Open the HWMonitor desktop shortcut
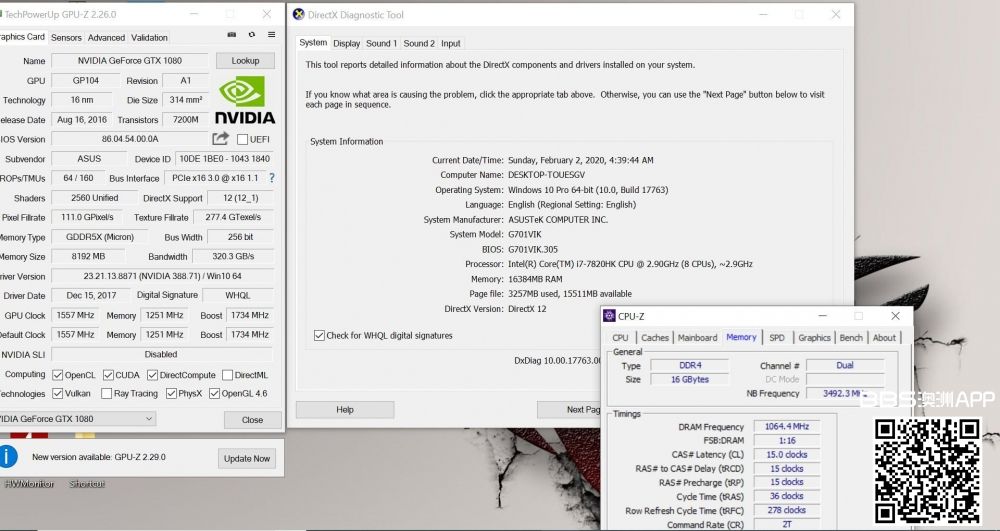The image size is (1000, 531). [x=29, y=484]
